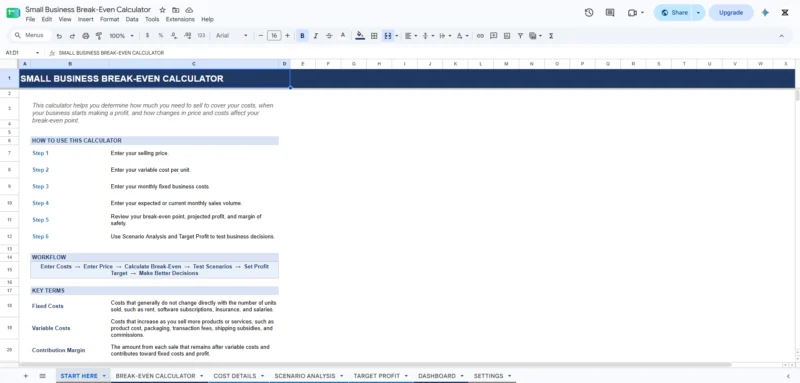800x383 pixels.
Task: Toggle bold formatting
Action: [303, 36]
